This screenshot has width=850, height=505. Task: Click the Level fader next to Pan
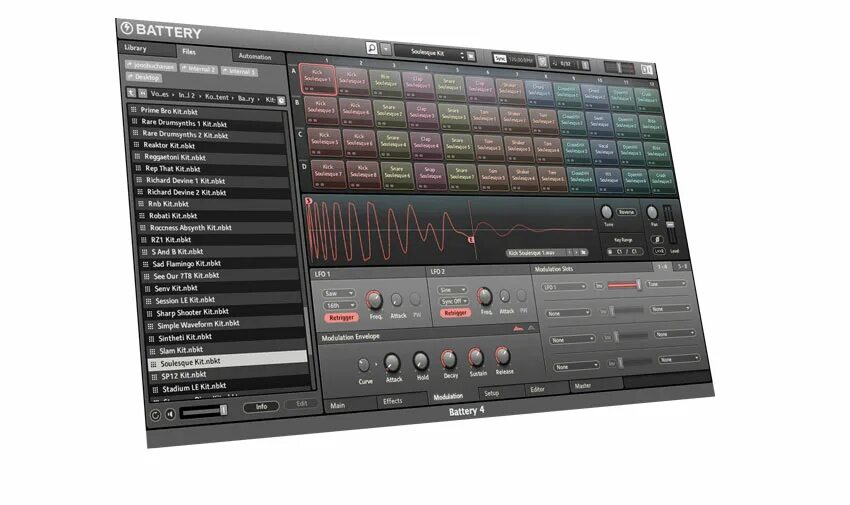669,224
